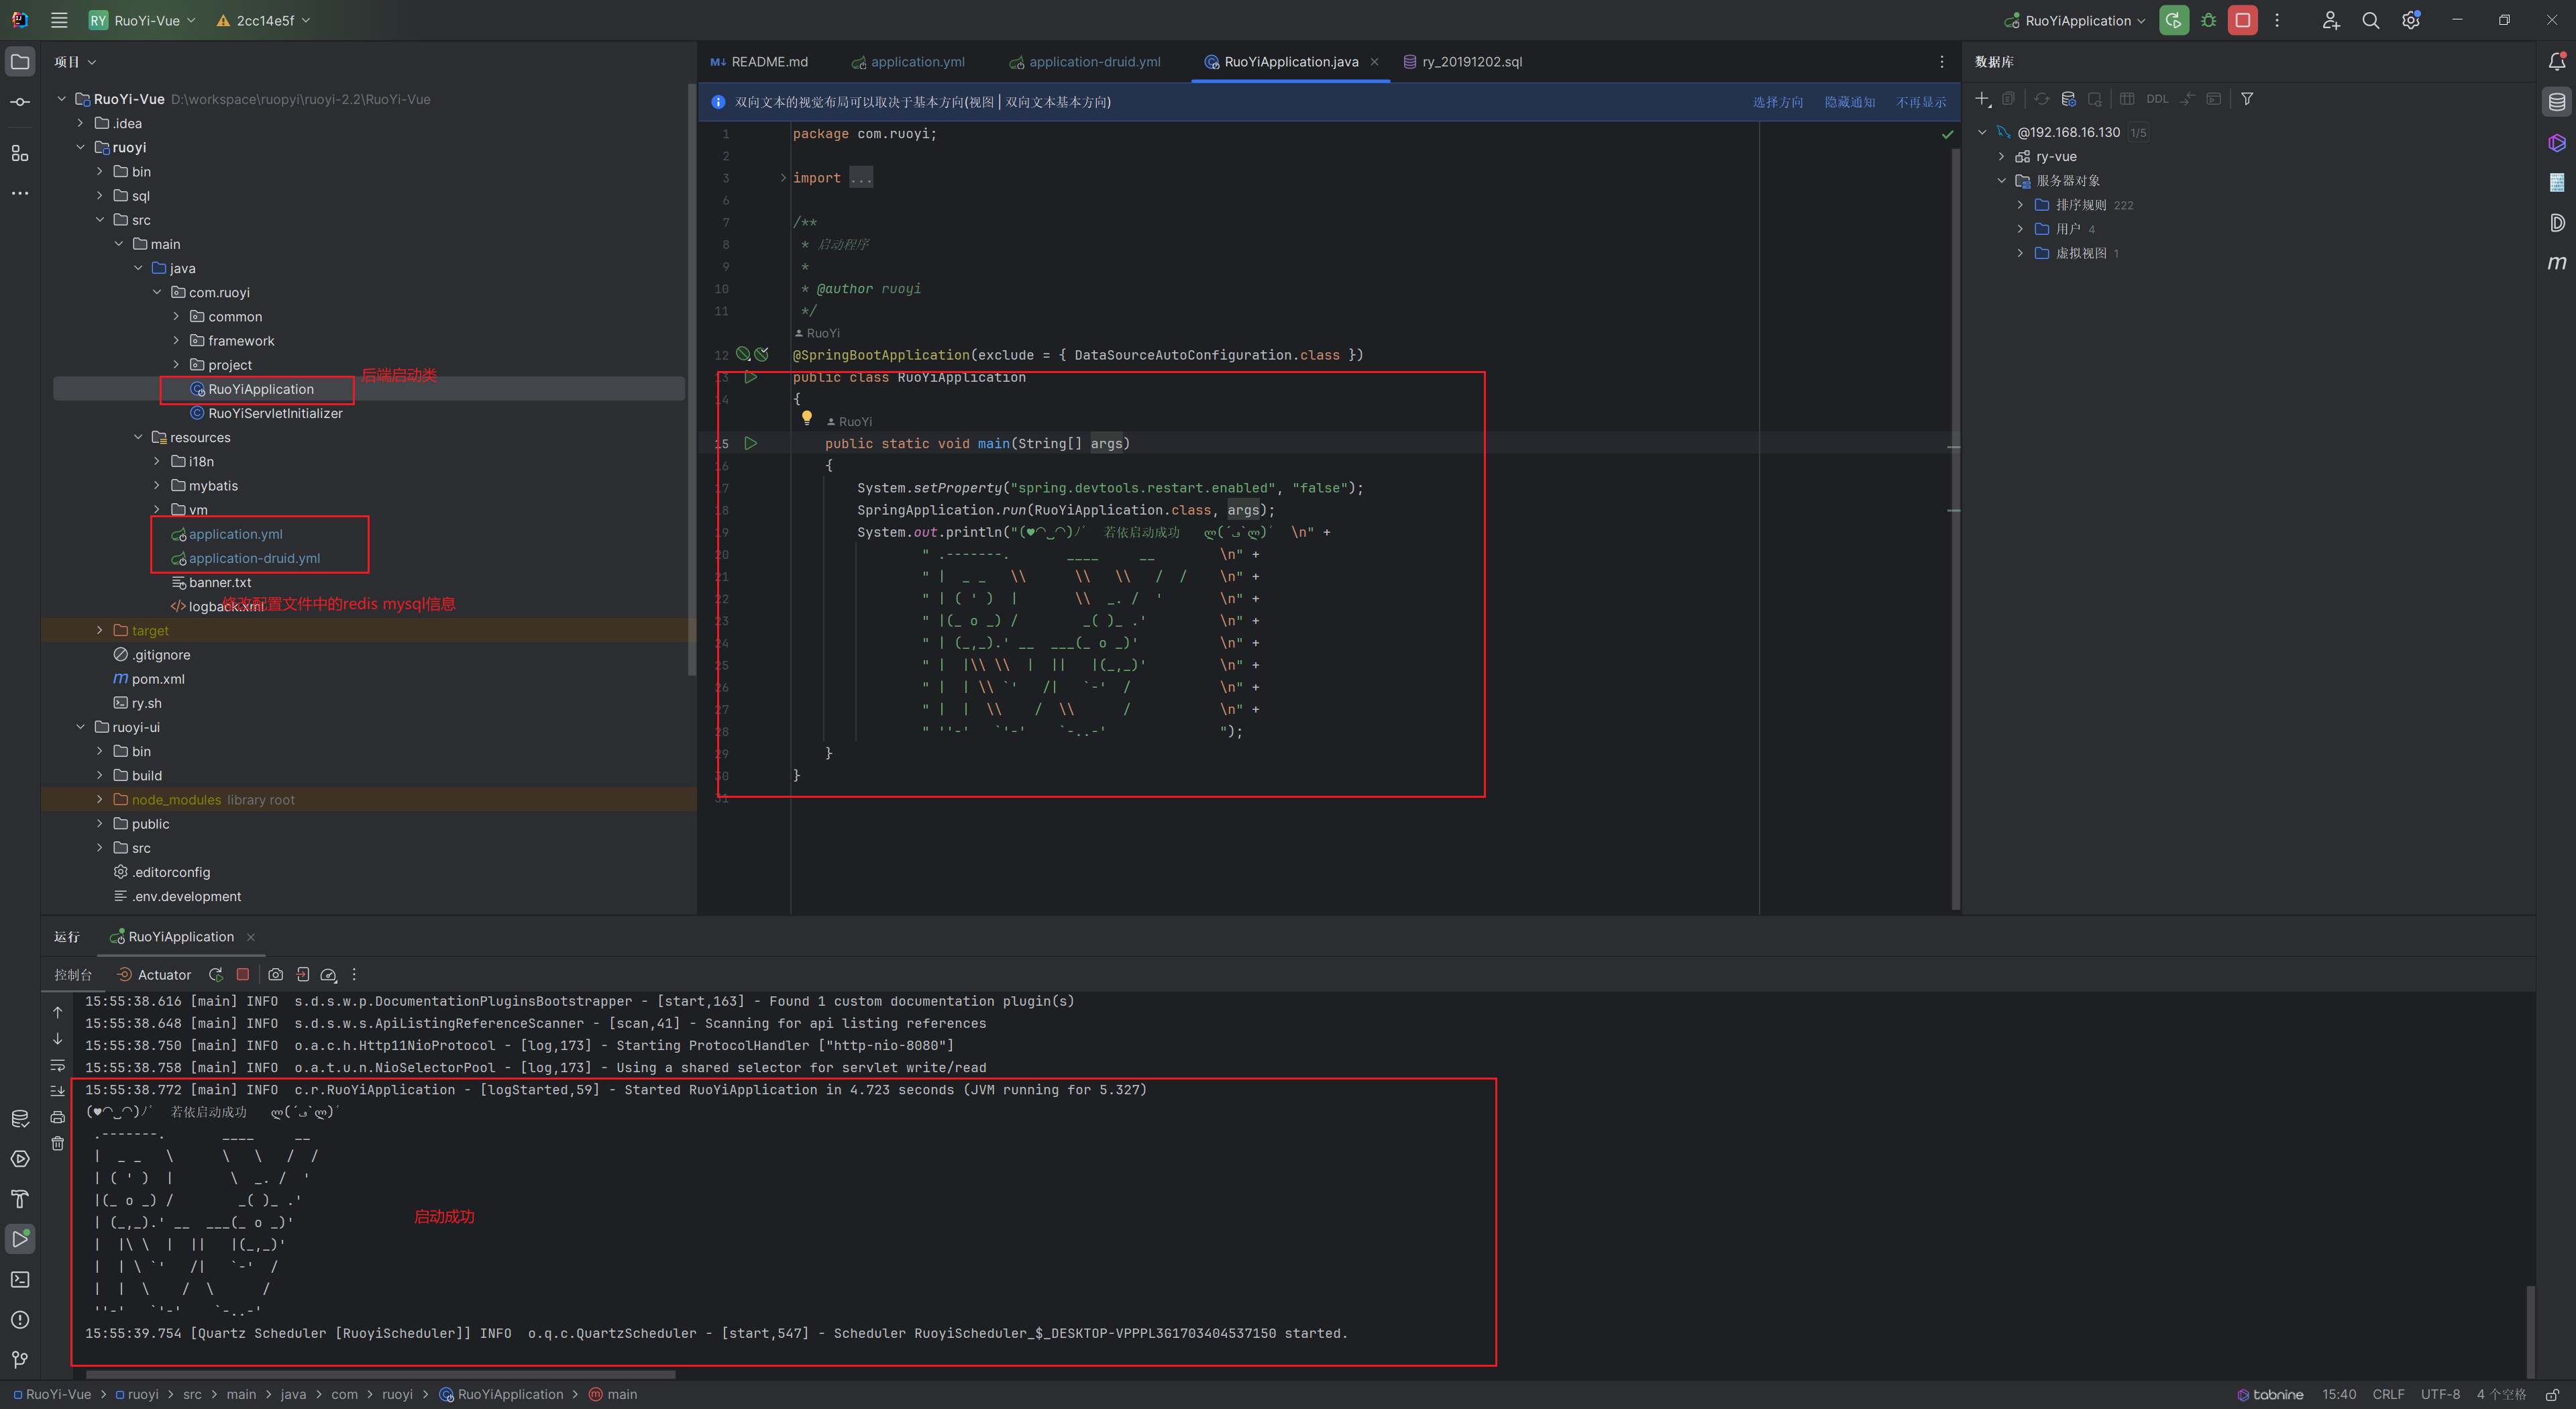Open RuoYiApplication run configuration dropdown
The width and height of the screenshot is (2576, 1409).
(x=2076, y=20)
